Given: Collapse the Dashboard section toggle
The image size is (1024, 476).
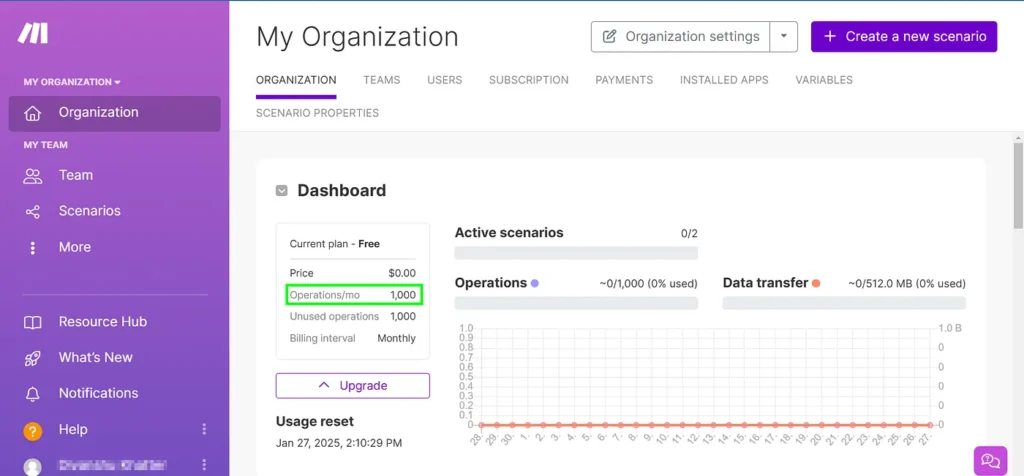Looking at the screenshot, I should click(x=281, y=191).
